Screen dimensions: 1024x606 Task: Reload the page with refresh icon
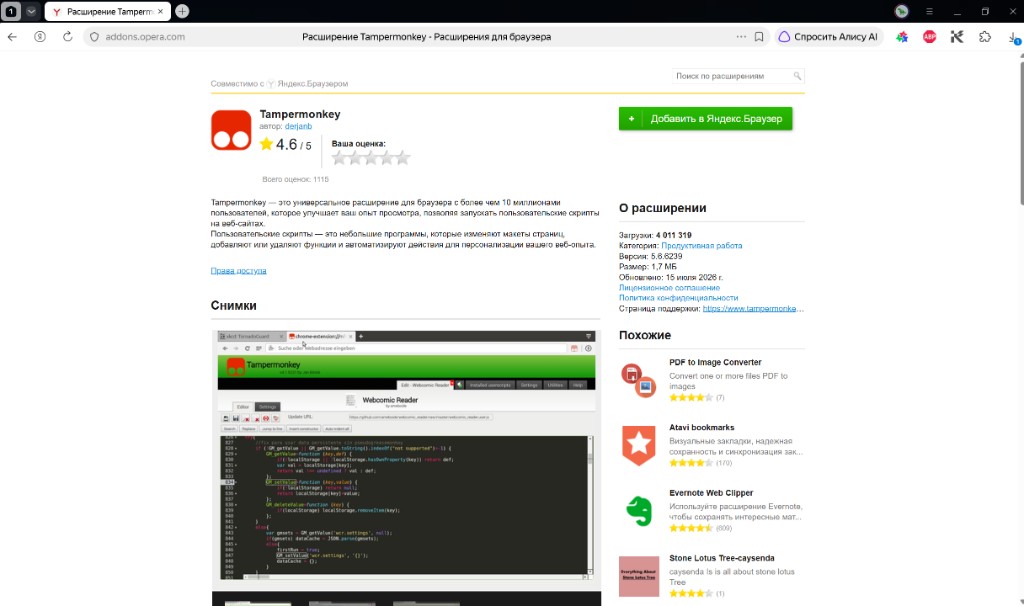(x=67, y=37)
